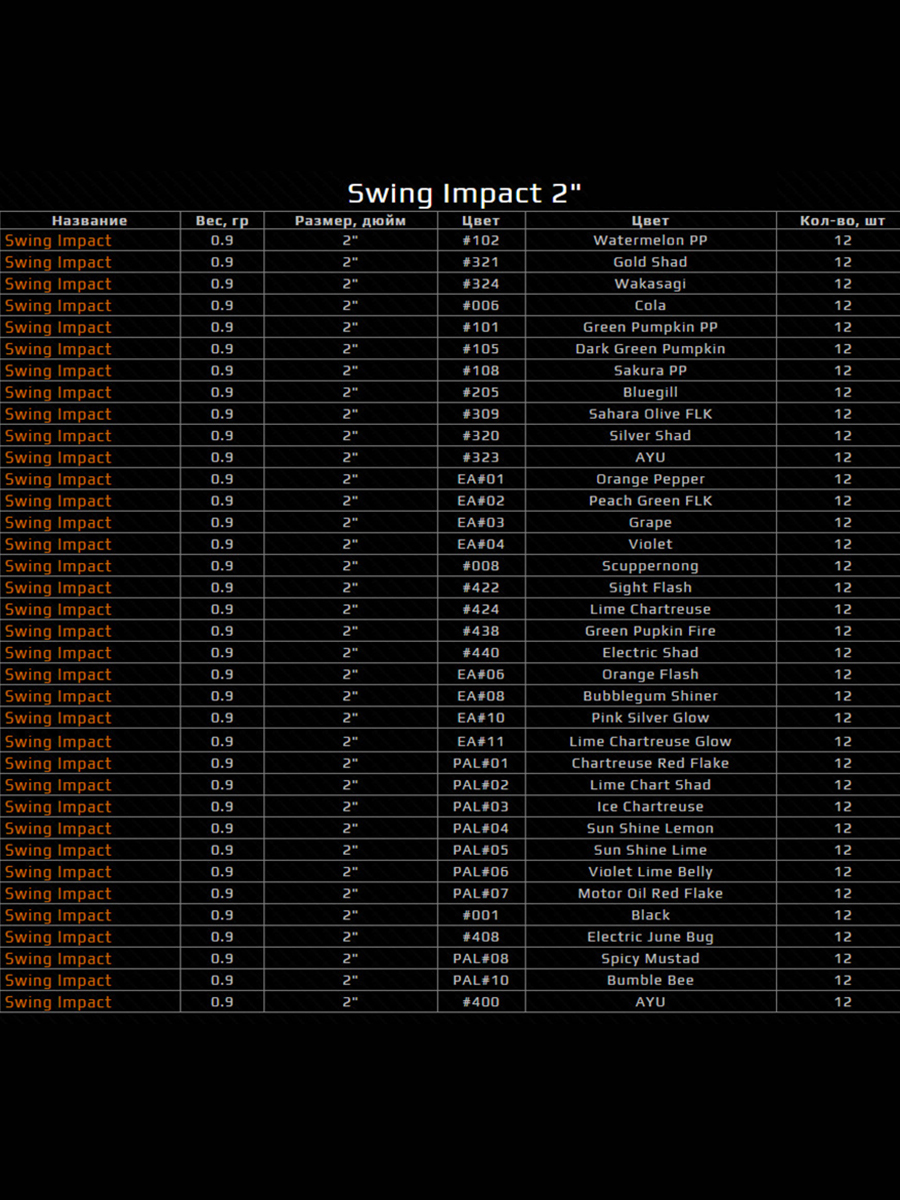Select the "Orange Flash" color cell
900x1200 pixels.
[x=650, y=675]
